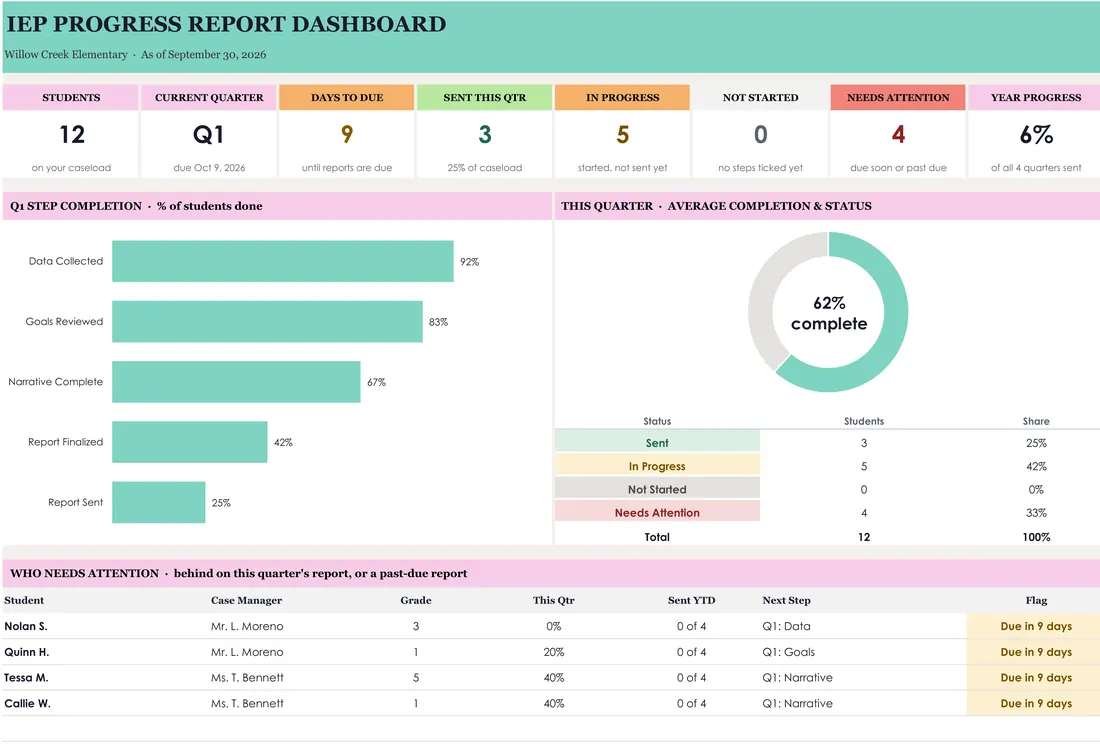Click the Year Progress value 6%
The width and height of the screenshot is (1100, 745).
(x=1036, y=135)
